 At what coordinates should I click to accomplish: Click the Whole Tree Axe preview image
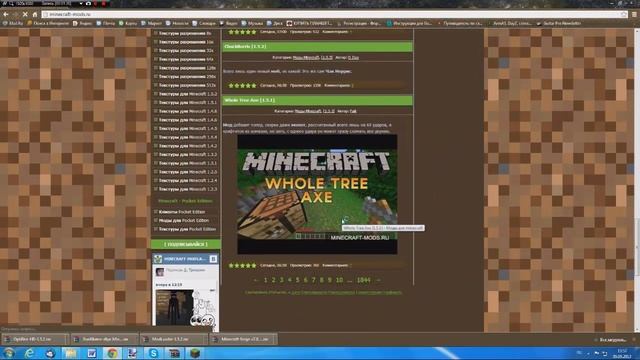pyautogui.click(x=317, y=195)
